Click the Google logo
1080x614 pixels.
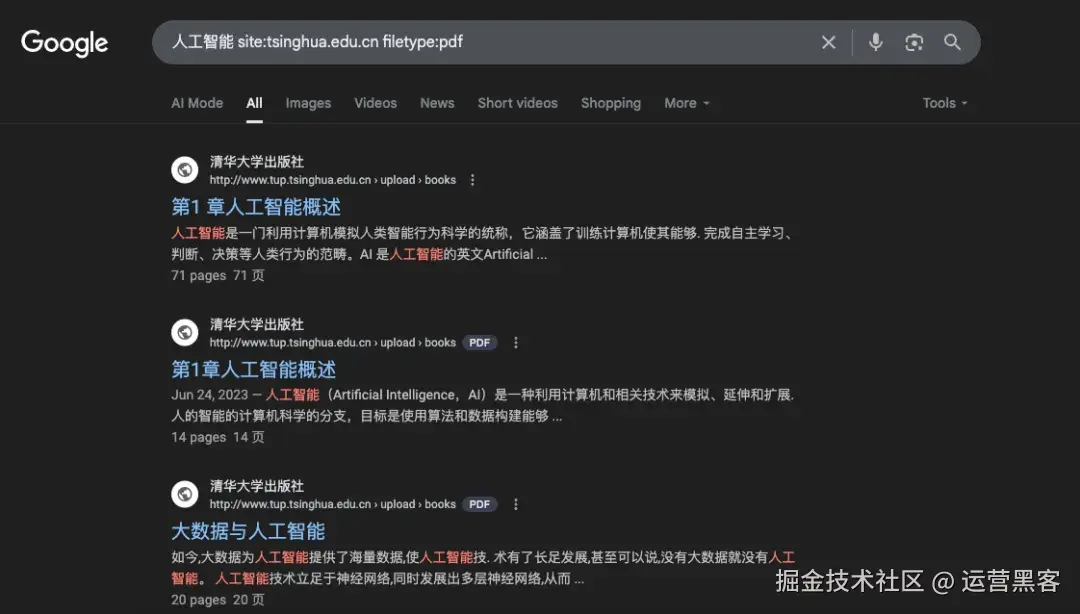coord(64,44)
